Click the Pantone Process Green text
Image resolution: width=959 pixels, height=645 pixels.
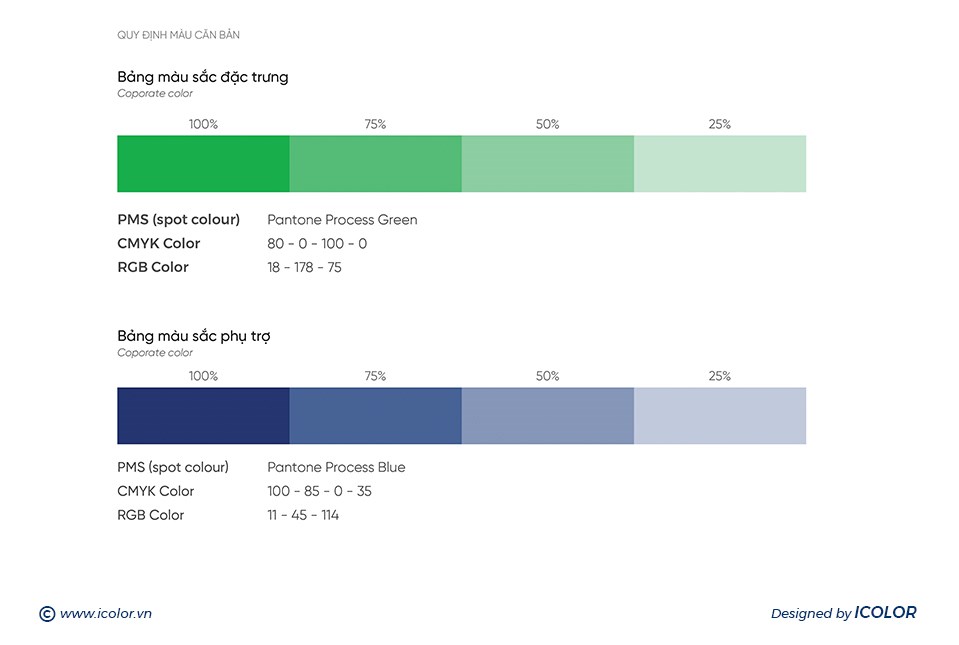point(342,220)
